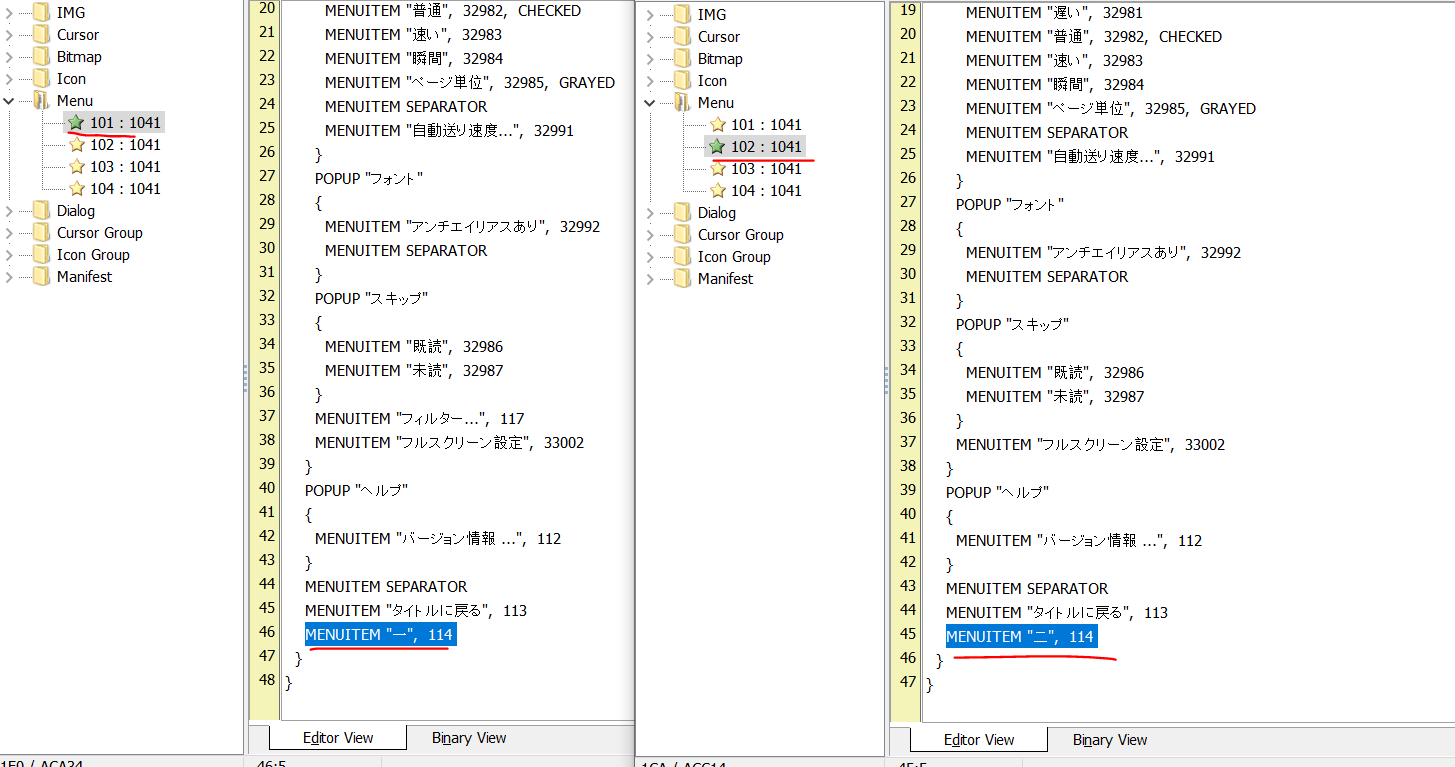
Task: Click highlighted MENUITEM 114 line in left editor
Action: 380,635
